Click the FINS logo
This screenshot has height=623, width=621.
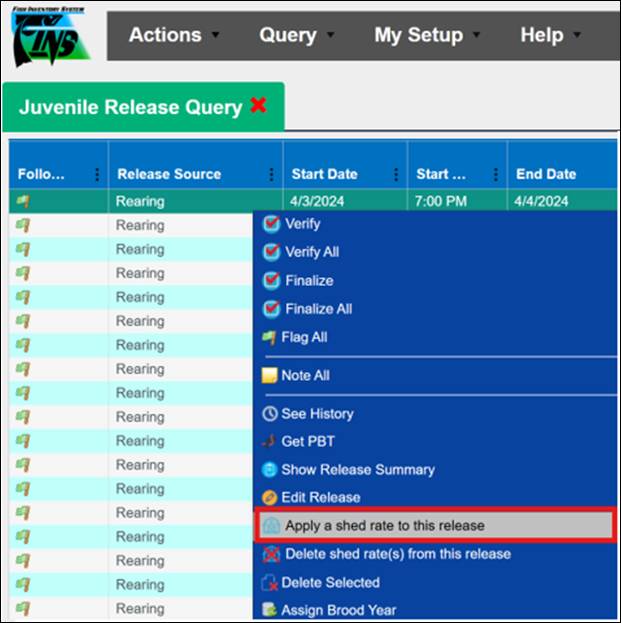click(x=50, y=37)
